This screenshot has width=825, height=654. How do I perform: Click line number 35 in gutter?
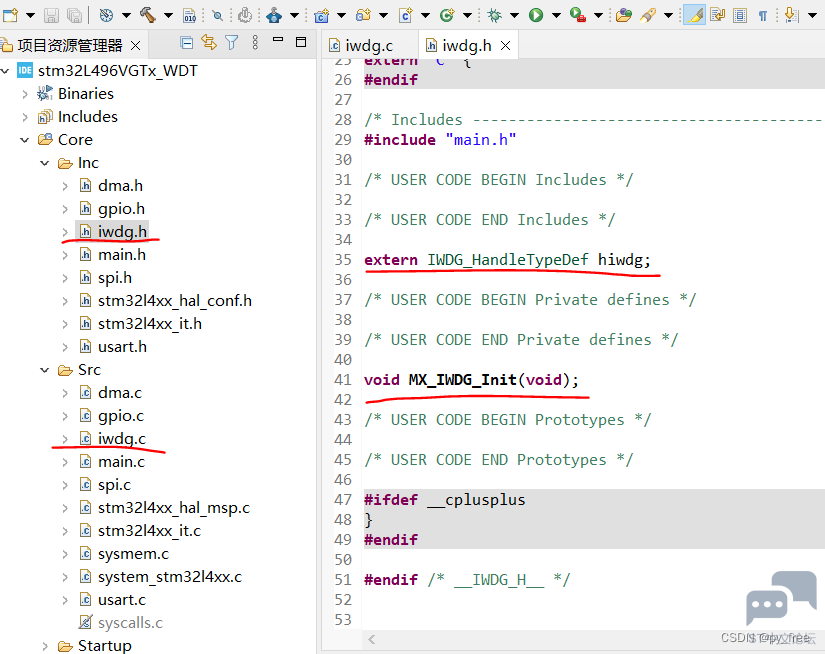[343, 260]
